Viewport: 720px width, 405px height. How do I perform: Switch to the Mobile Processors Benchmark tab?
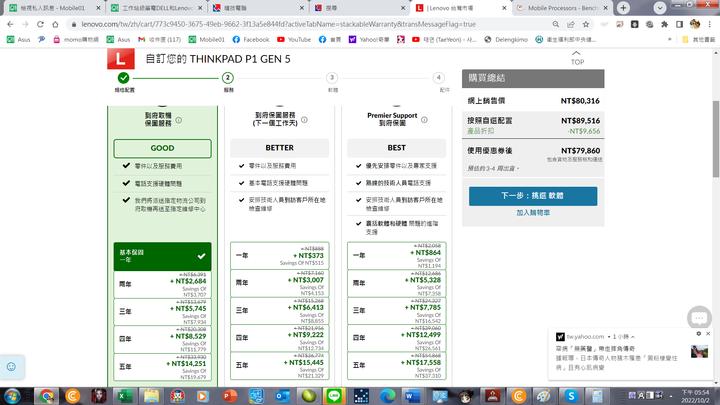pyautogui.click(x=562, y=8)
